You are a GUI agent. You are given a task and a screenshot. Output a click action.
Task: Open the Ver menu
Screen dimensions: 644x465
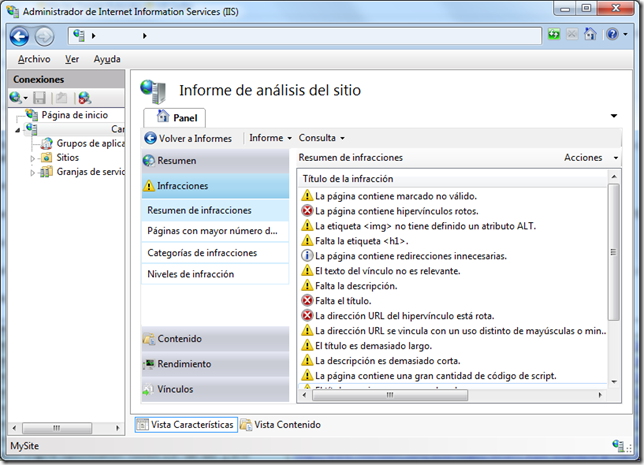point(72,59)
